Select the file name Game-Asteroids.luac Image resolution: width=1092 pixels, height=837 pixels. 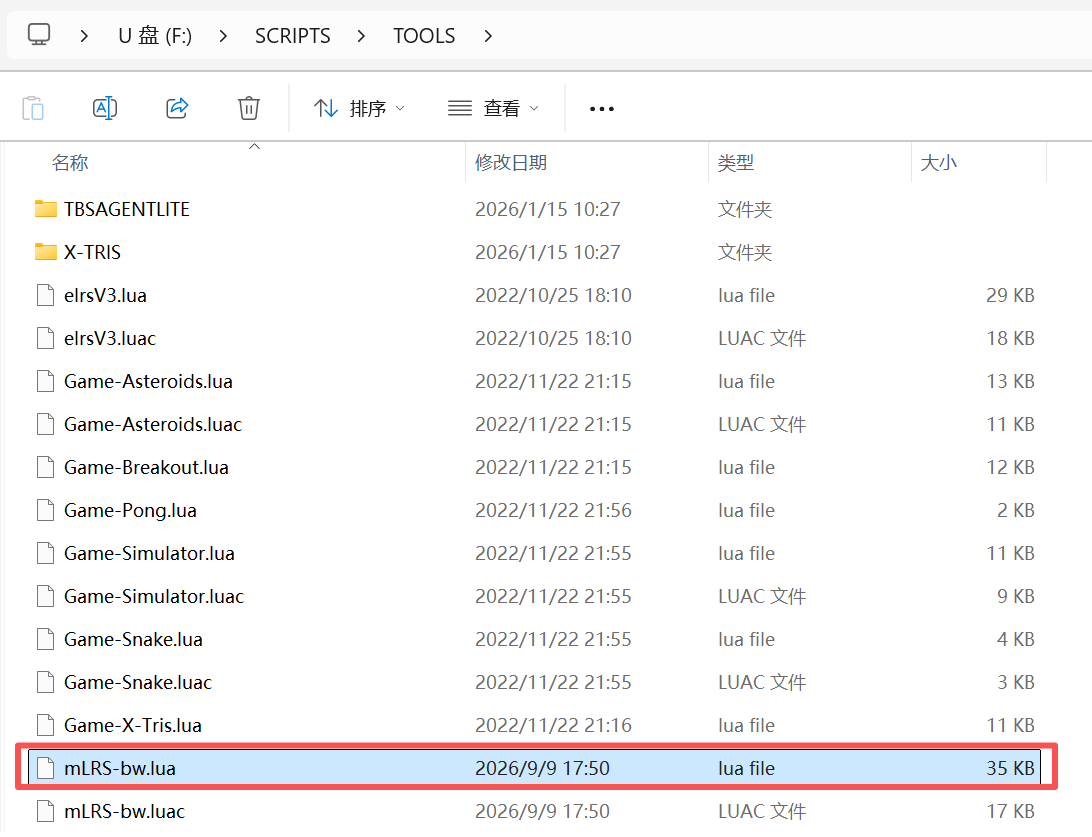pos(153,425)
